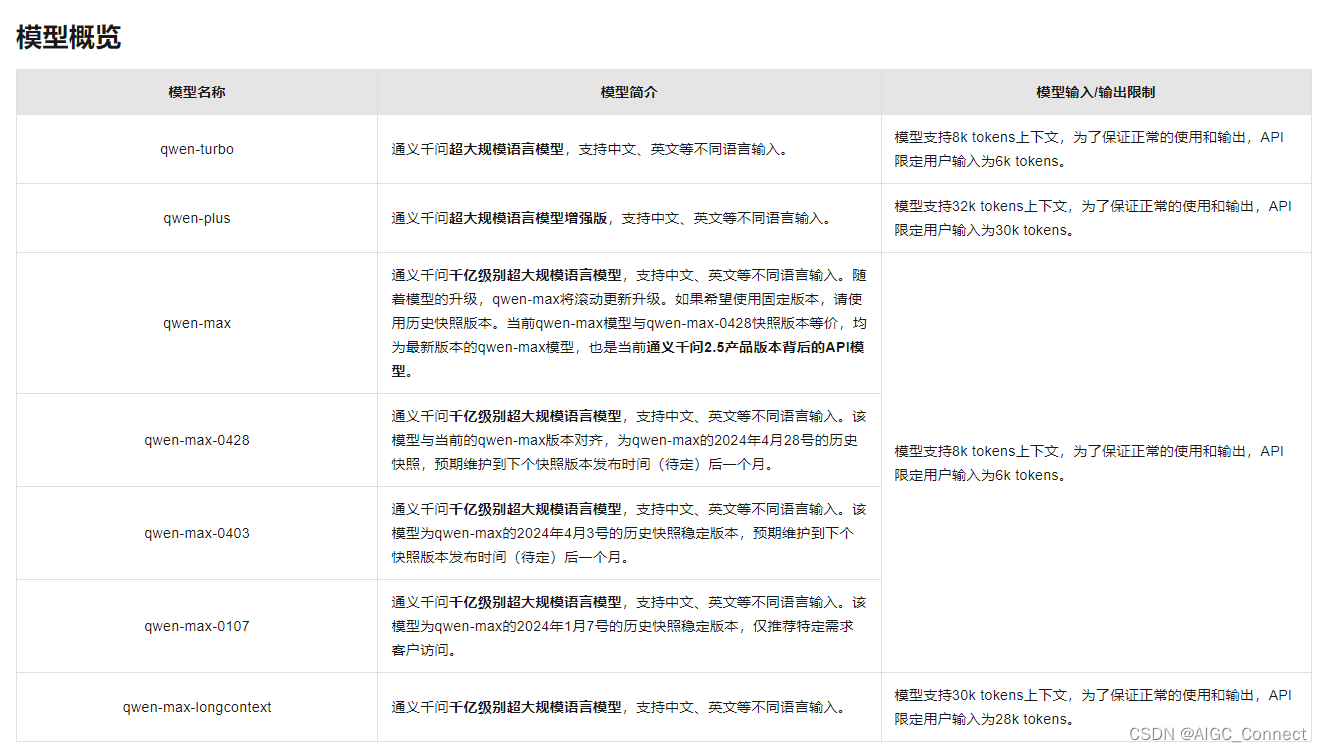Image resolution: width=1322 pixels, height=752 pixels.
Task: Click the 模型输入/输出限制 column header
Action: [x=1096, y=92]
